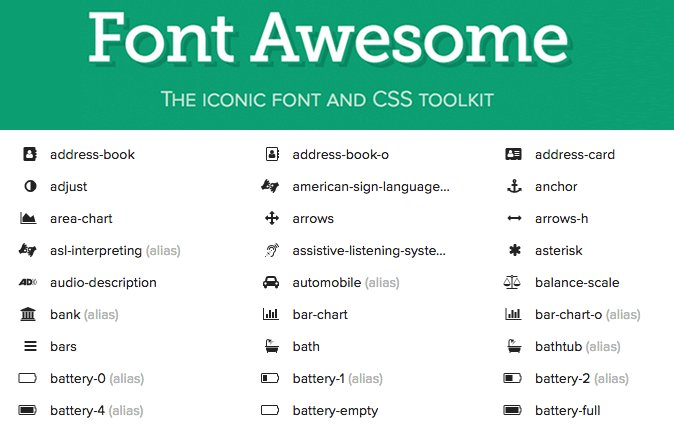Image resolution: width=674 pixels, height=424 pixels.
Task: Open the american-sign-language... link
Action: [x=371, y=187]
